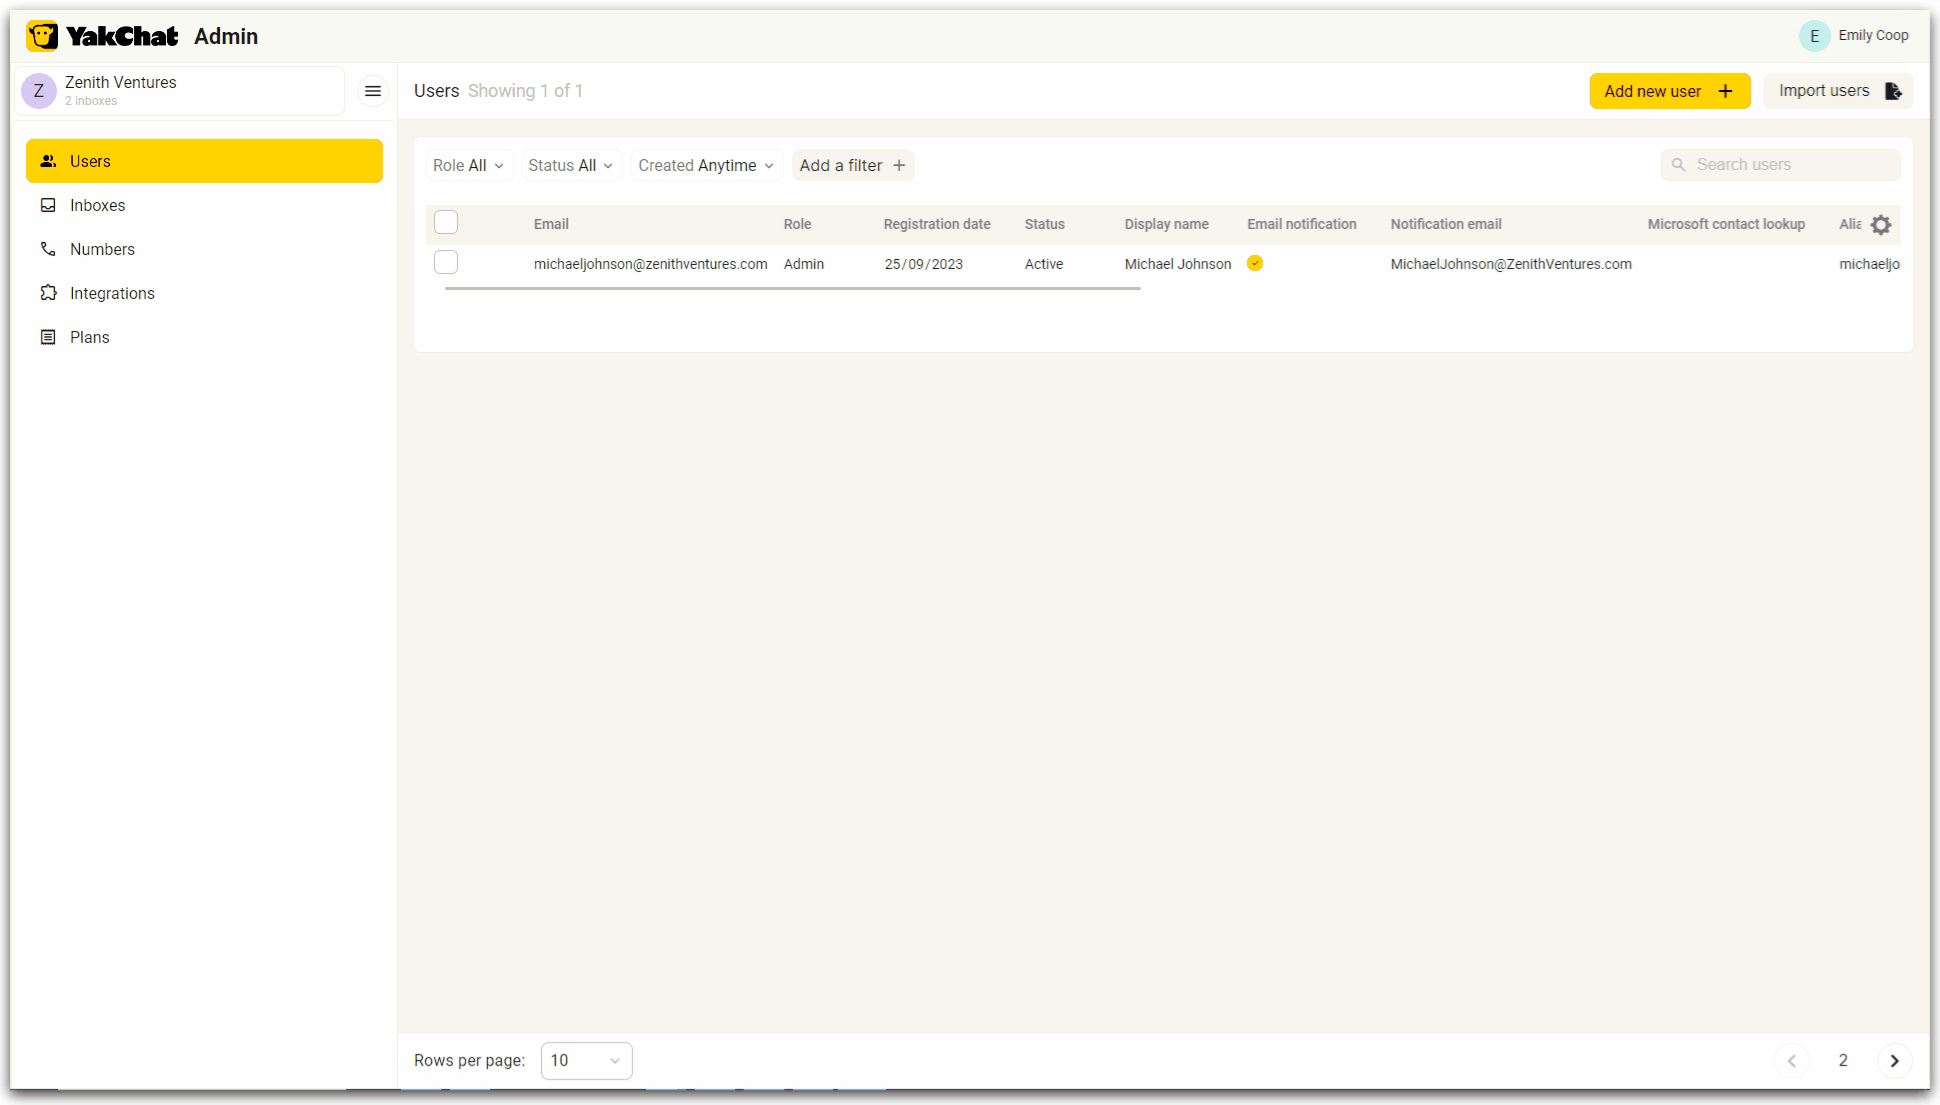Expand the Status All filter
This screenshot has height=1105, width=1940.
point(570,166)
